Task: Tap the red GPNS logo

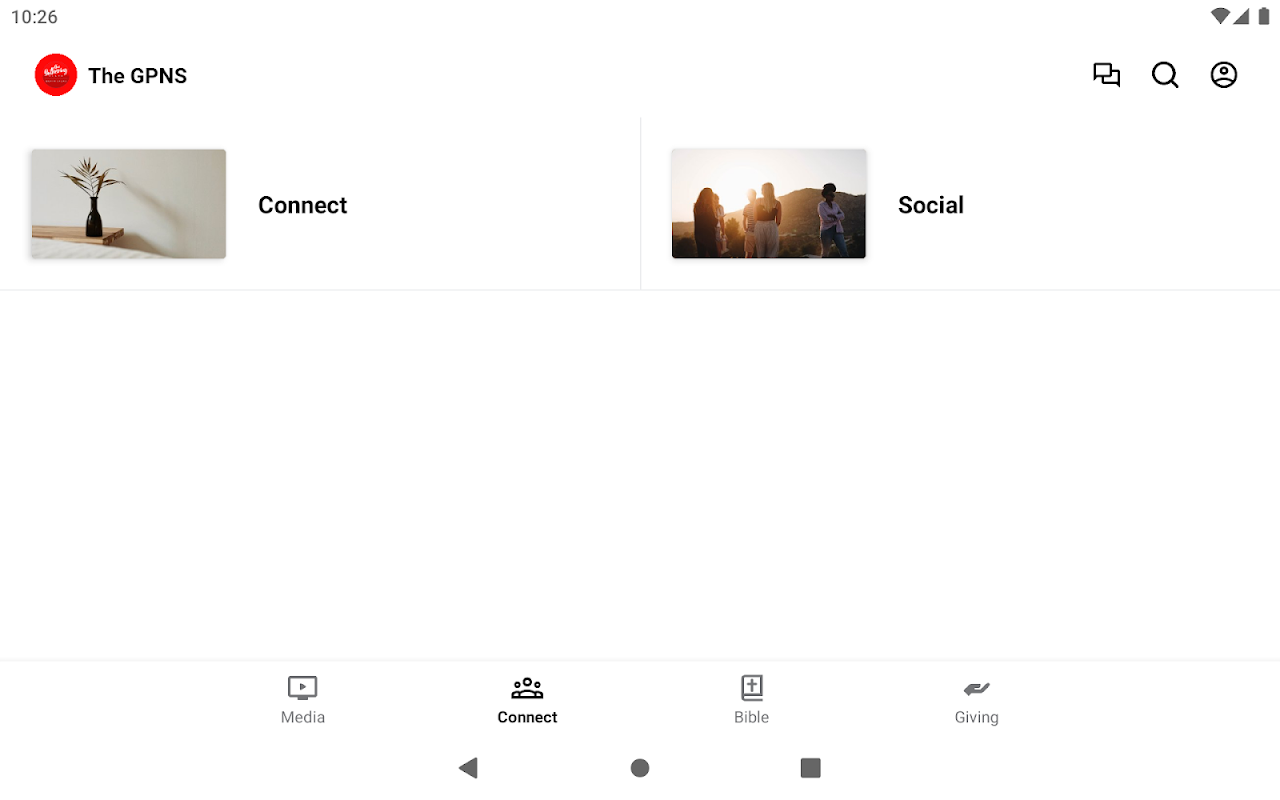Action: click(x=56, y=75)
